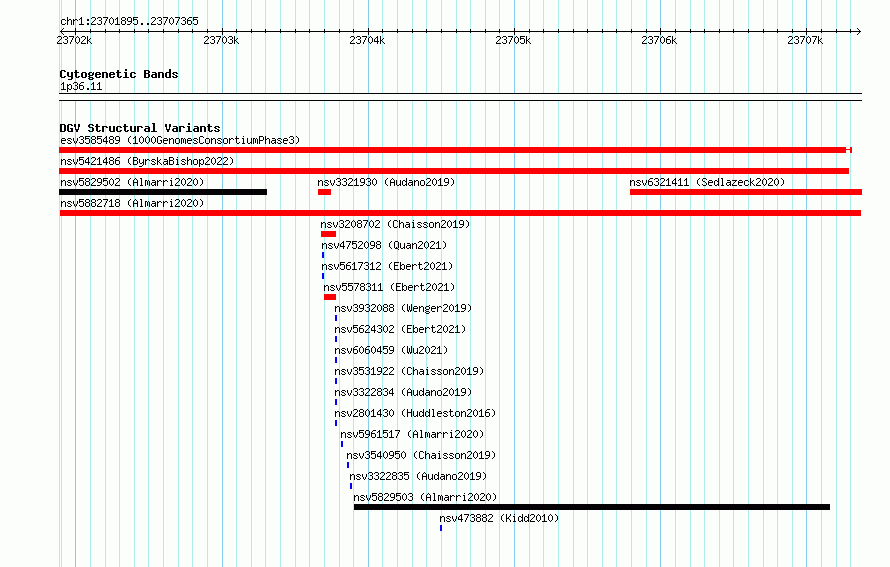Click blue marker under nsv2801430
This screenshot has width=890, height=567.
(335, 423)
